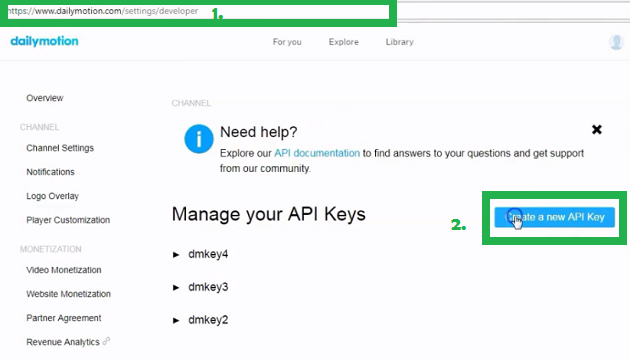Click the dailymotion logo

pos(44,41)
